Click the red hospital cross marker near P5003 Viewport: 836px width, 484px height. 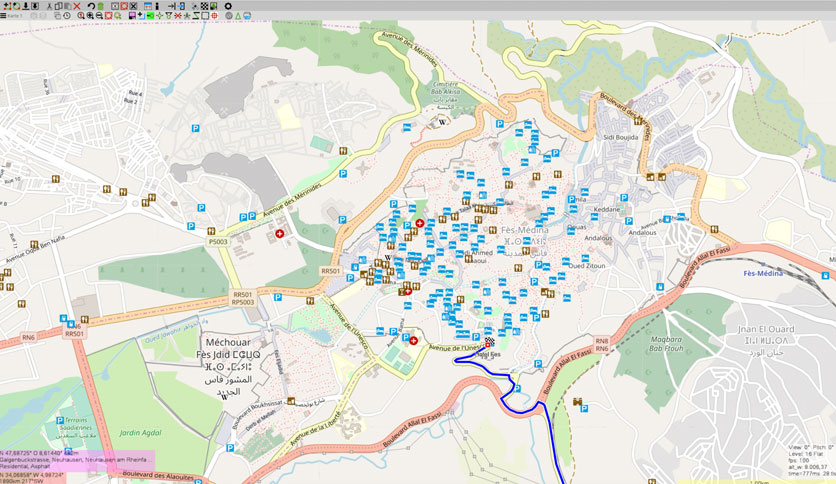point(279,233)
